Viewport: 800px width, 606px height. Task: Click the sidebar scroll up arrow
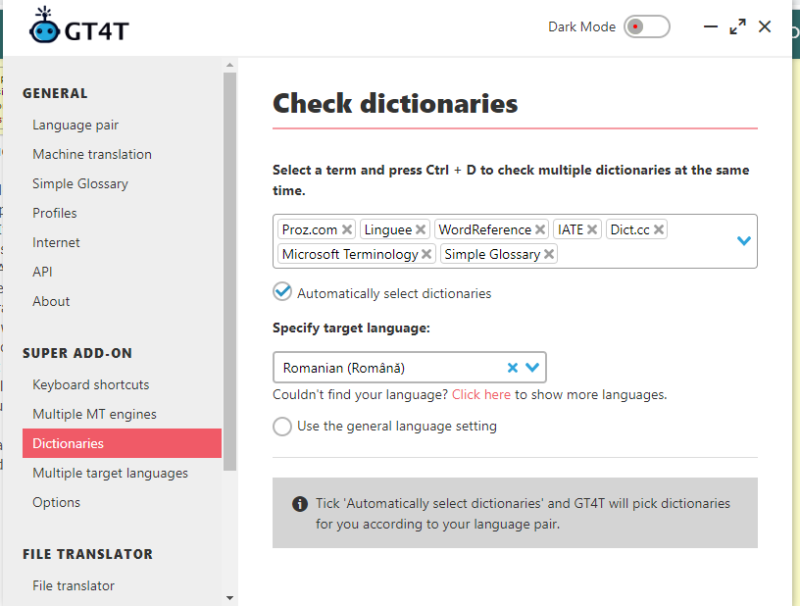[x=230, y=65]
